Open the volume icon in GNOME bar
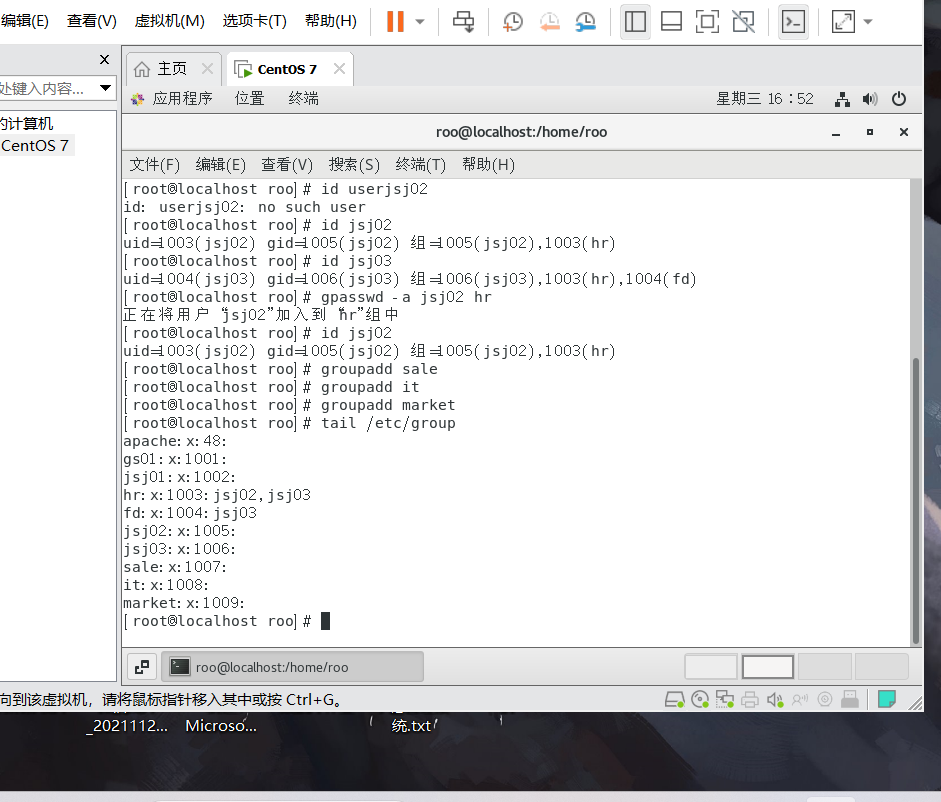 870,99
